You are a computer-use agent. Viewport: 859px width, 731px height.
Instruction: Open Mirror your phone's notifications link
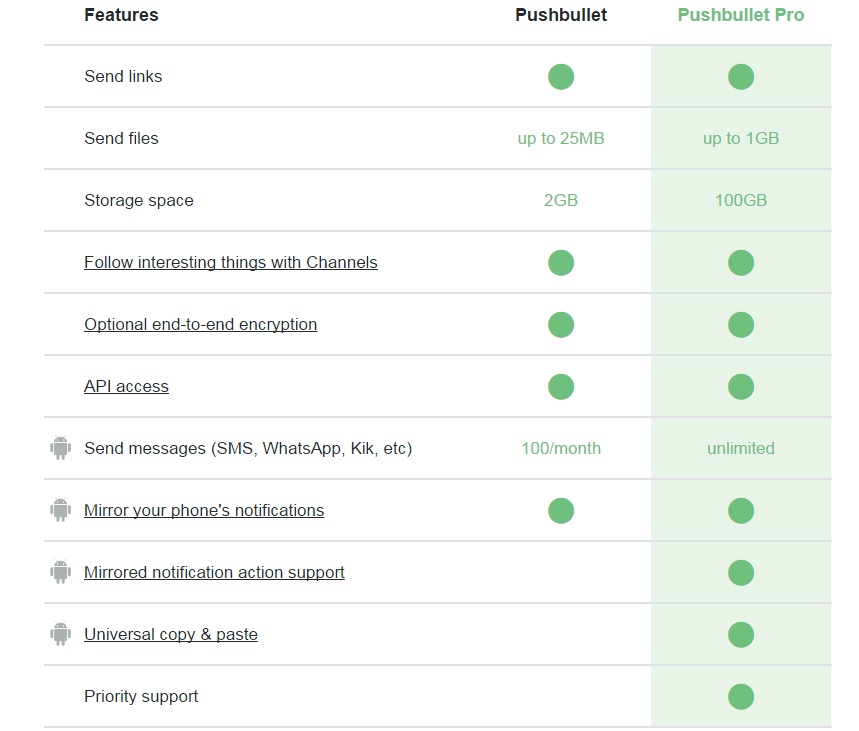[204, 510]
